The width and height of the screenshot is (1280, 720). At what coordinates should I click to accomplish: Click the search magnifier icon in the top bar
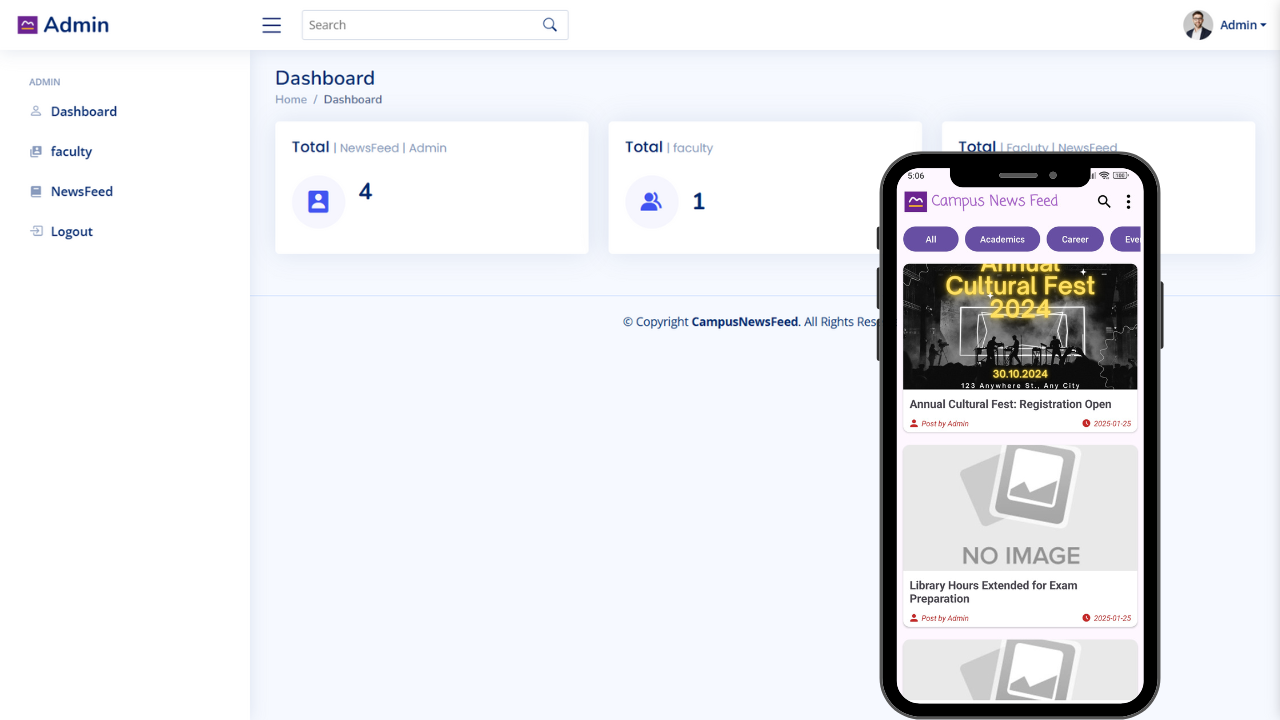549,25
